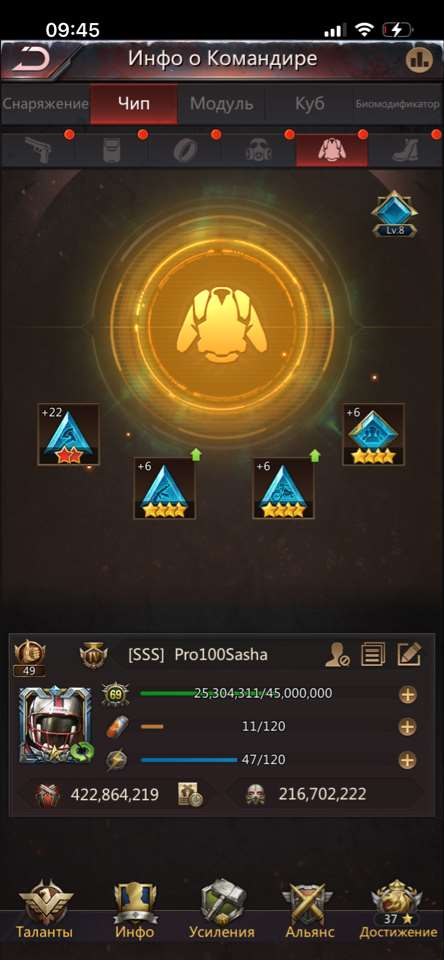Image resolution: width=444 pixels, height=960 pixels.
Task: Select the boots slot icon
Action: pyautogui.click(x=407, y=151)
